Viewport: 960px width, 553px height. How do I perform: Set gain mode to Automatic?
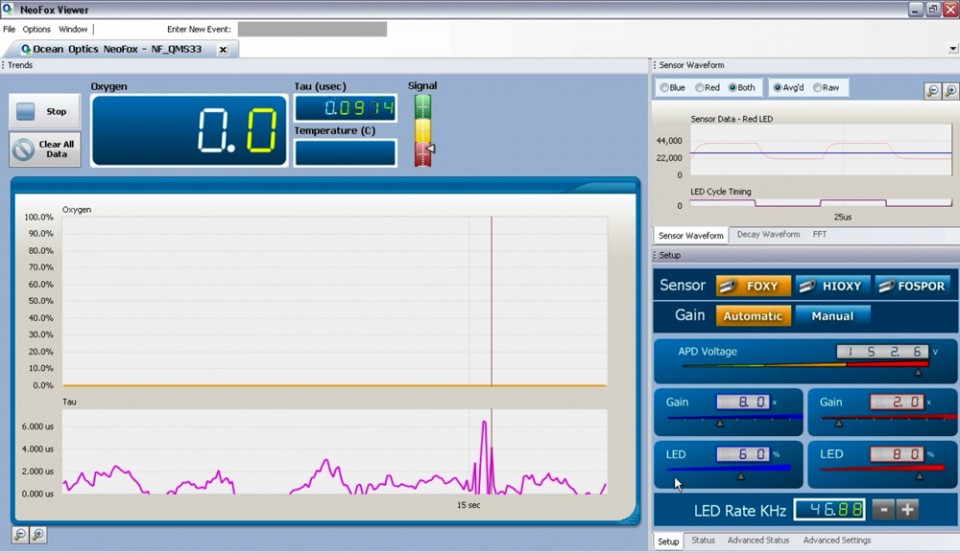point(753,316)
